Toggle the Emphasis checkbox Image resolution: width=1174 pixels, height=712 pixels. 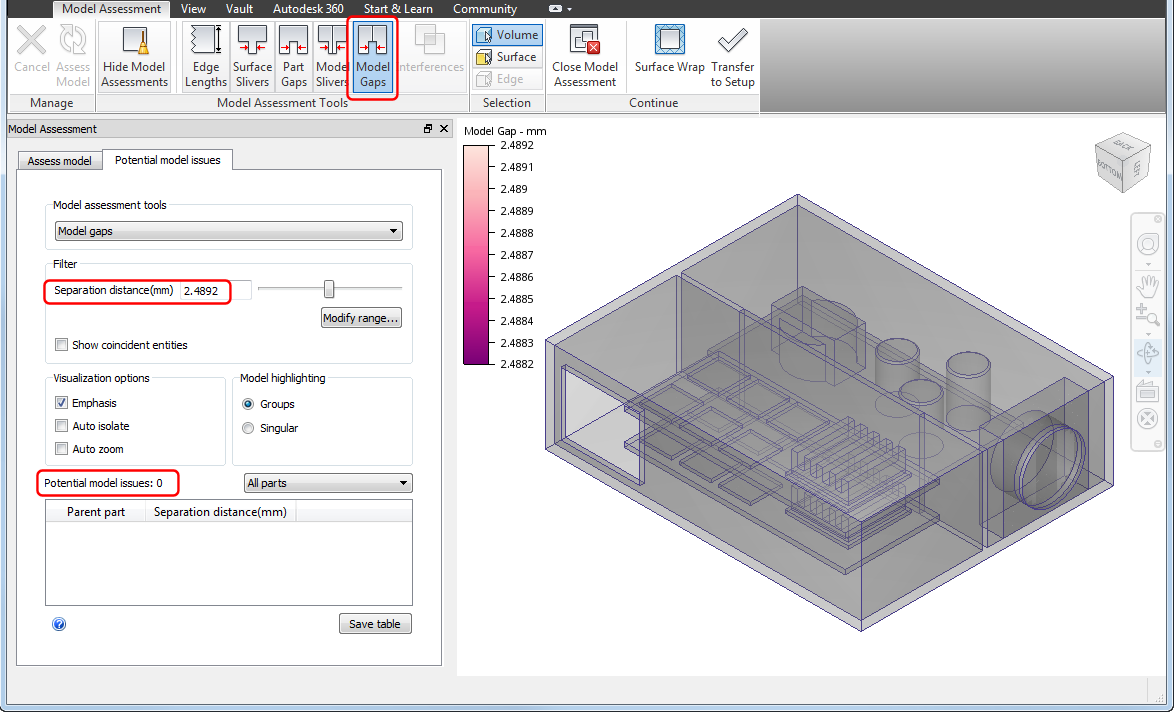pos(61,403)
